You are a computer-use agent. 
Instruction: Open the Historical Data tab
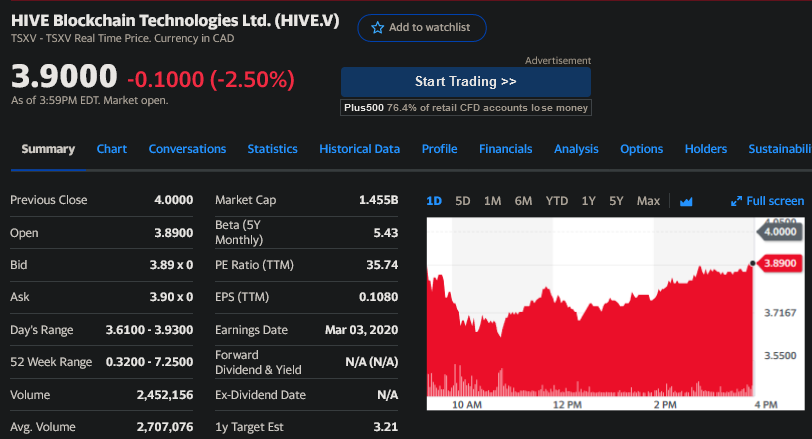point(359,149)
